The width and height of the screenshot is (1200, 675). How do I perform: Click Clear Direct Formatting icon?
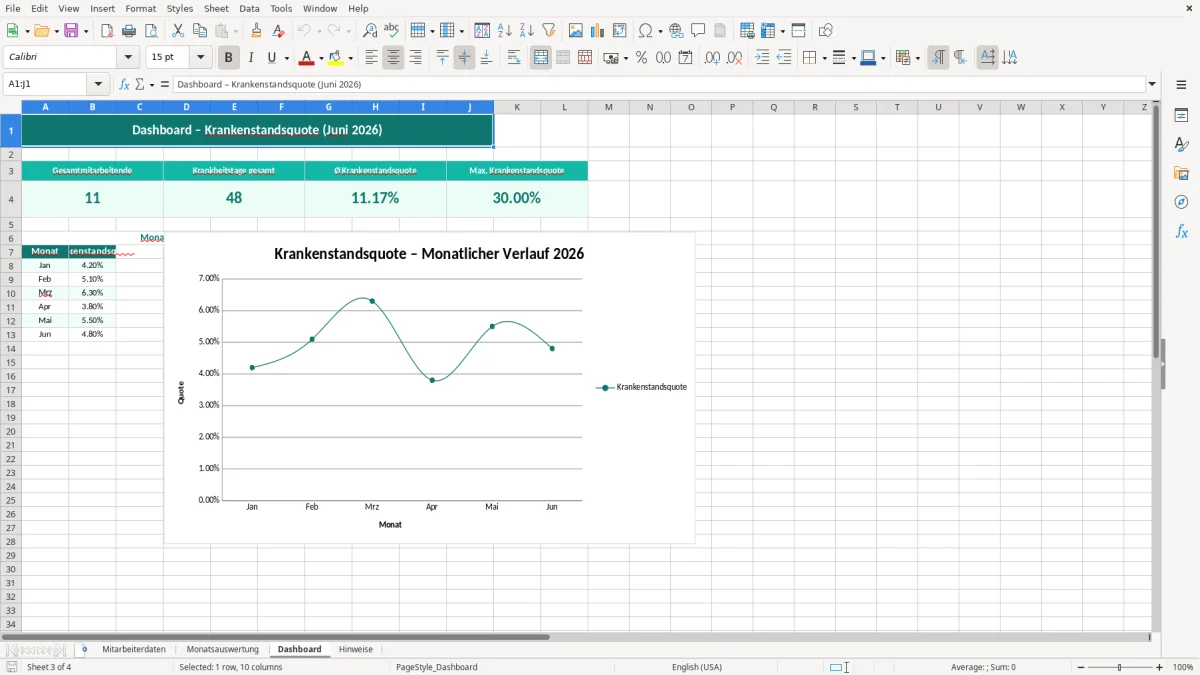pos(279,31)
